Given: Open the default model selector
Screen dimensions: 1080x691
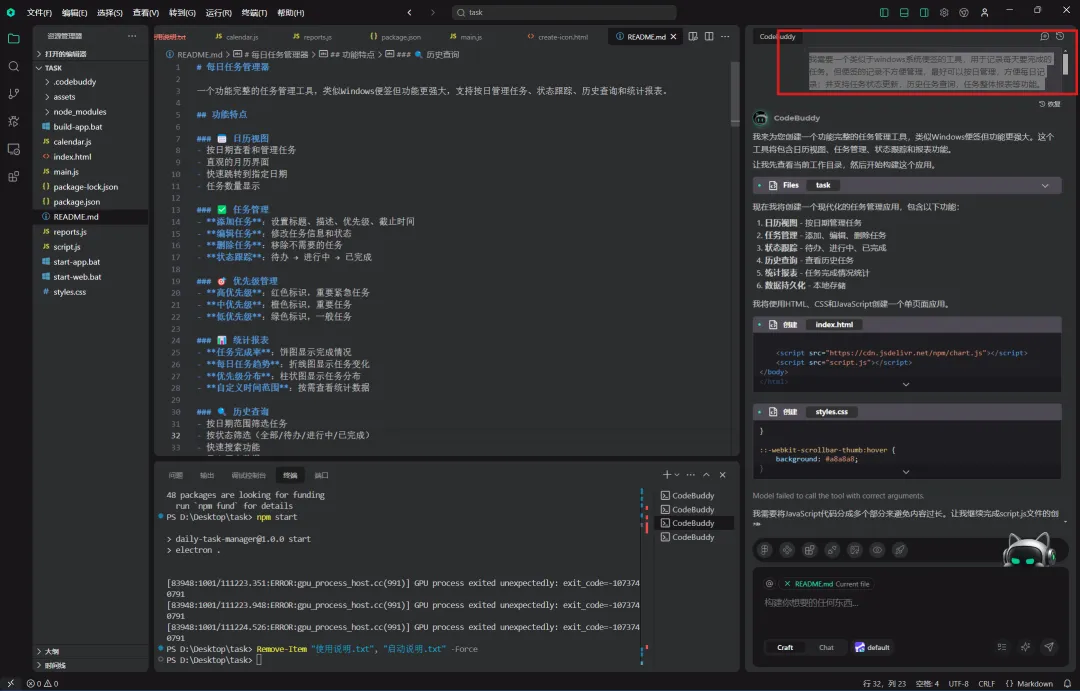Looking at the screenshot, I should click(873, 648).
